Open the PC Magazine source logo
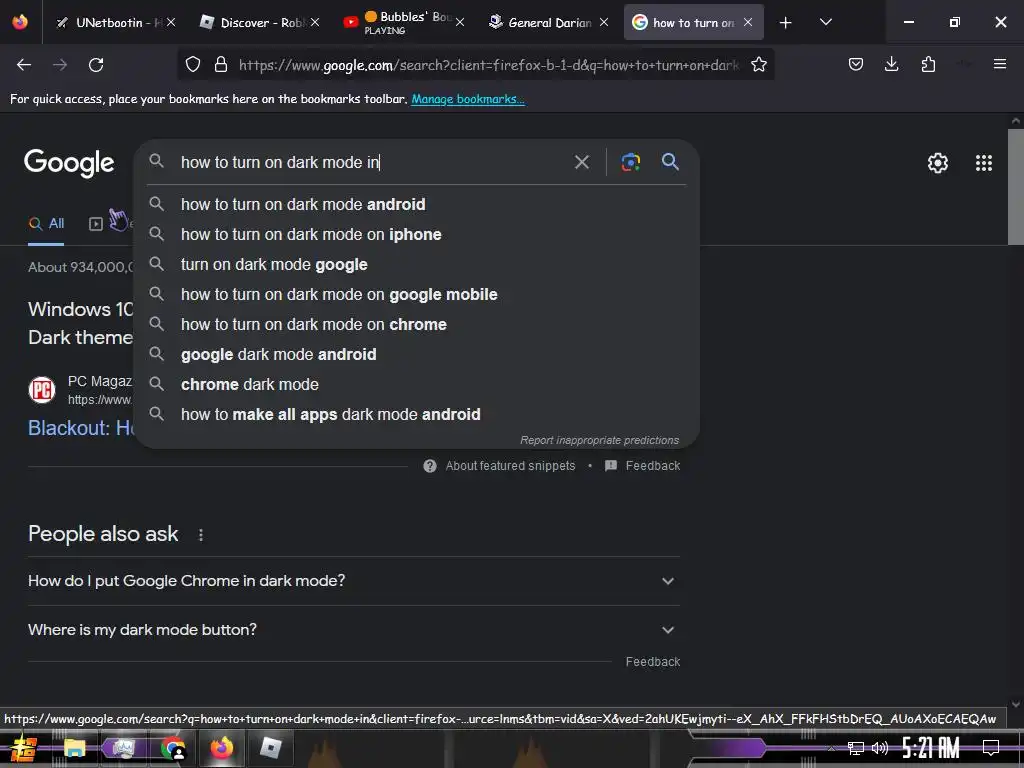1024x768 pixels. pyautogui.click(x=42, y=390)
